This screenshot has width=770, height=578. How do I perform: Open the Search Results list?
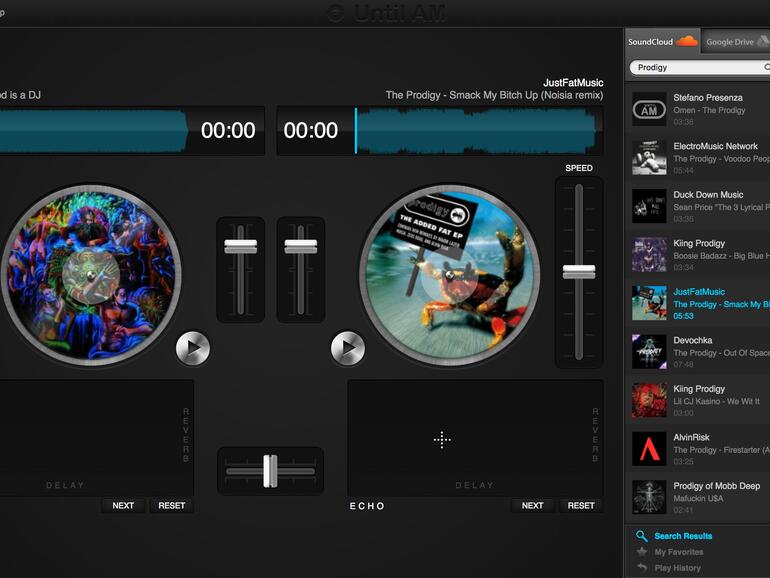pos(683,536)
